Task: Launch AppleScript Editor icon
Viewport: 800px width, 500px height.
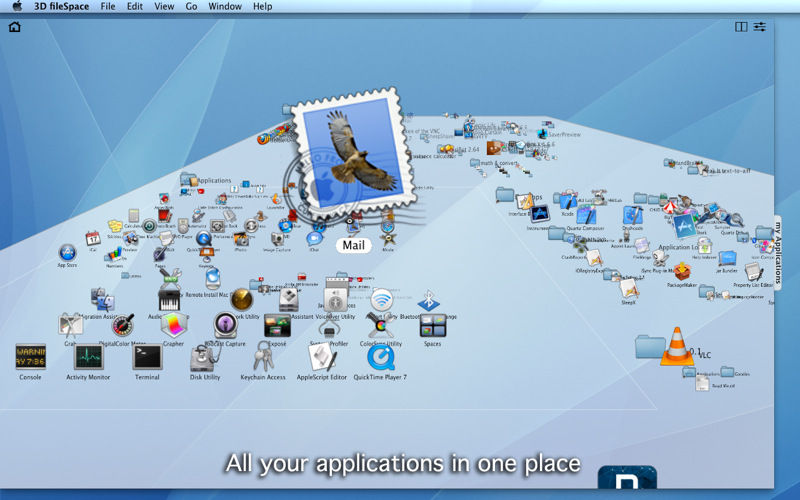Action: 322,357
